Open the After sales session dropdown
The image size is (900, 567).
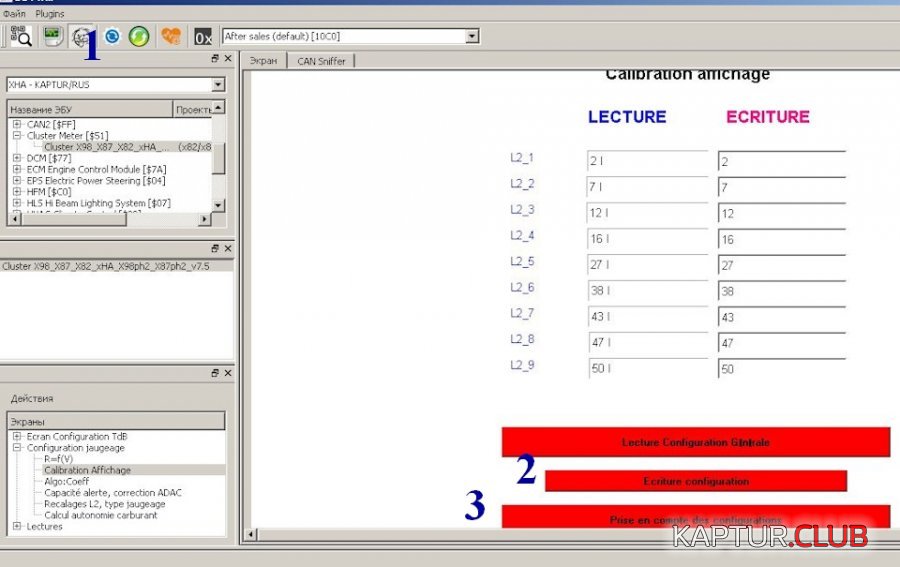[472, 36]
